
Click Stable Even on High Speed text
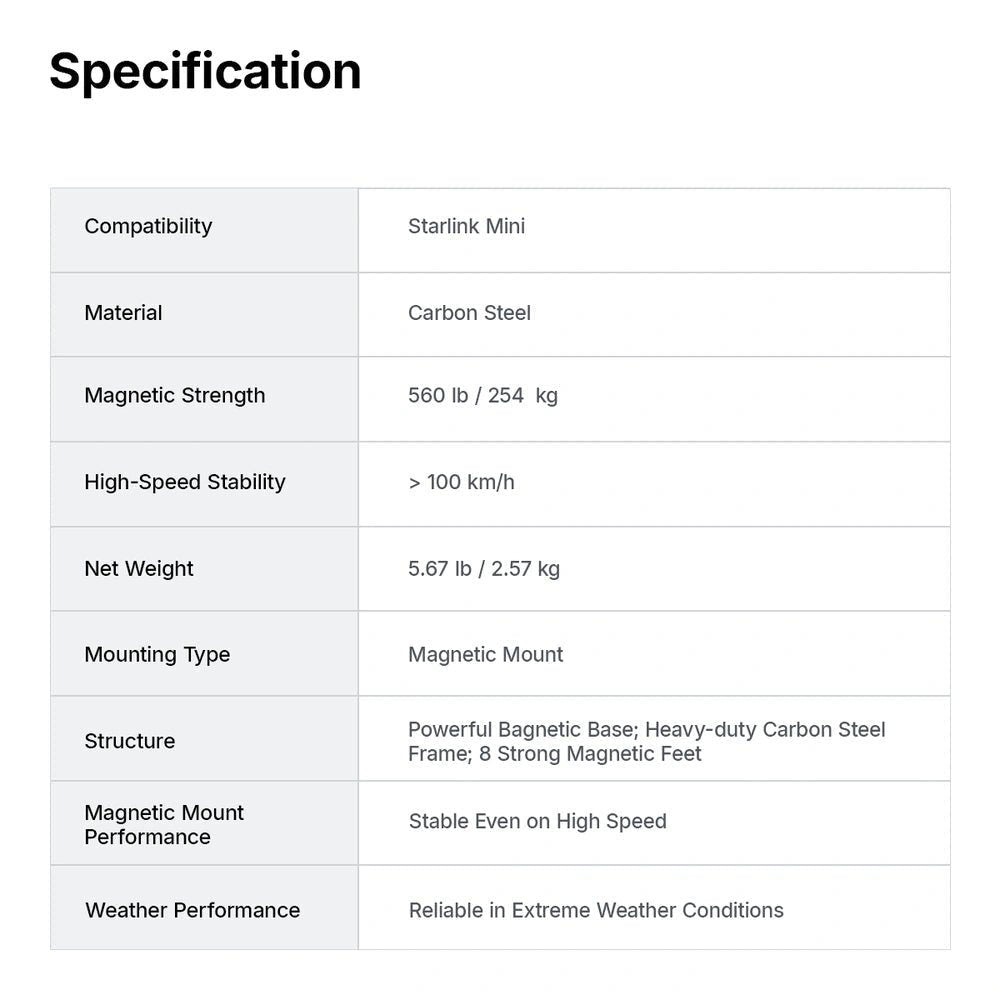[x=538, y=821]
